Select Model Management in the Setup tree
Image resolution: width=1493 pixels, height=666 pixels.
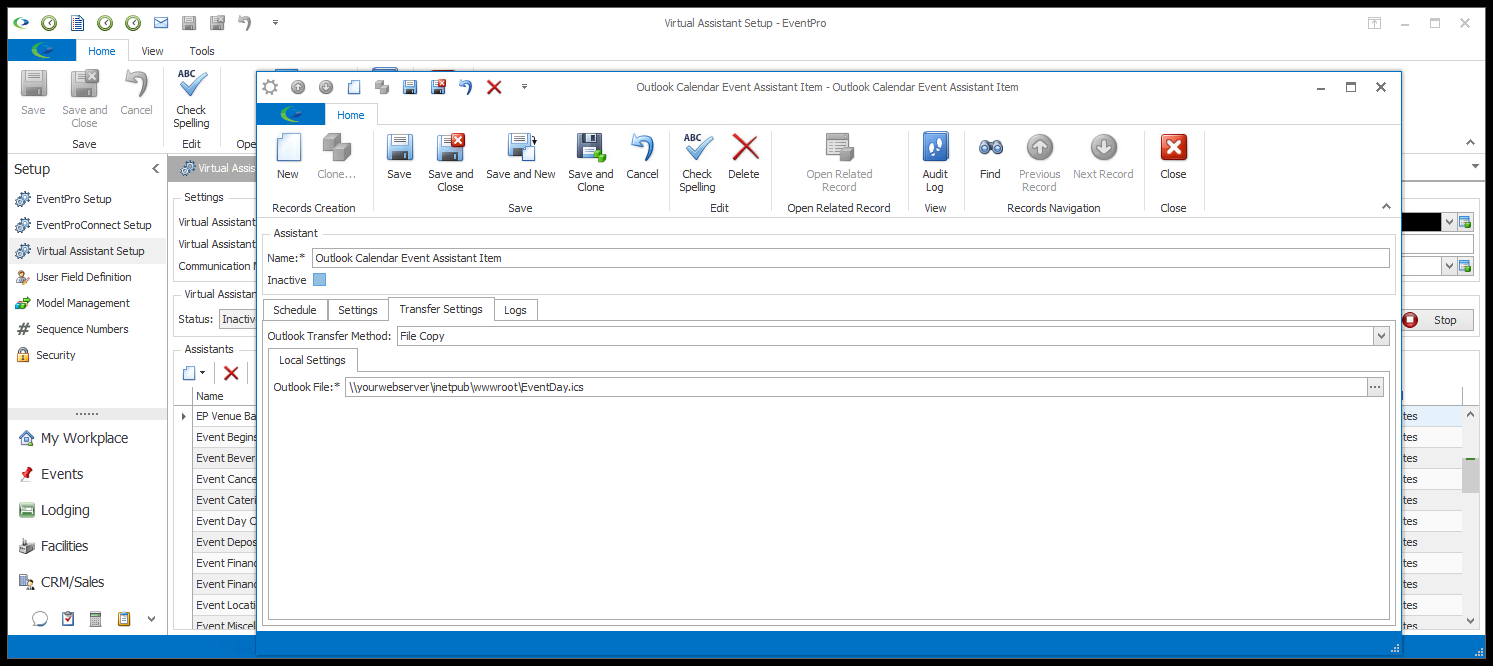click(x=83, y=303)
